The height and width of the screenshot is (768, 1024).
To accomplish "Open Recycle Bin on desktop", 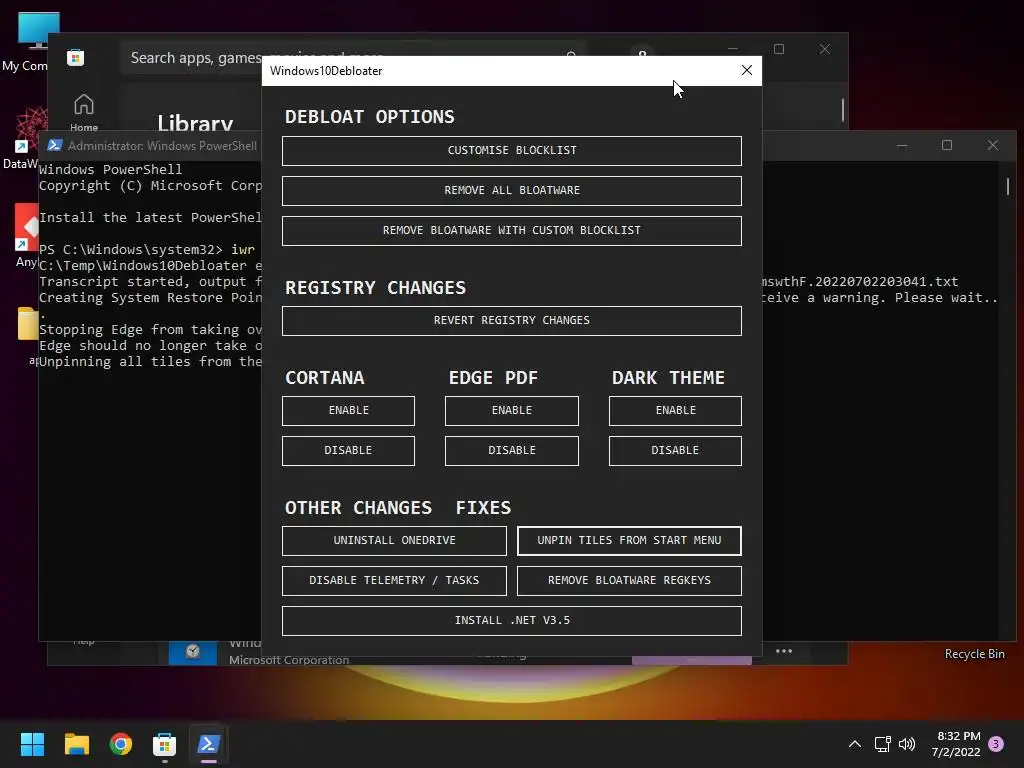I will click(x=974, y=654).
